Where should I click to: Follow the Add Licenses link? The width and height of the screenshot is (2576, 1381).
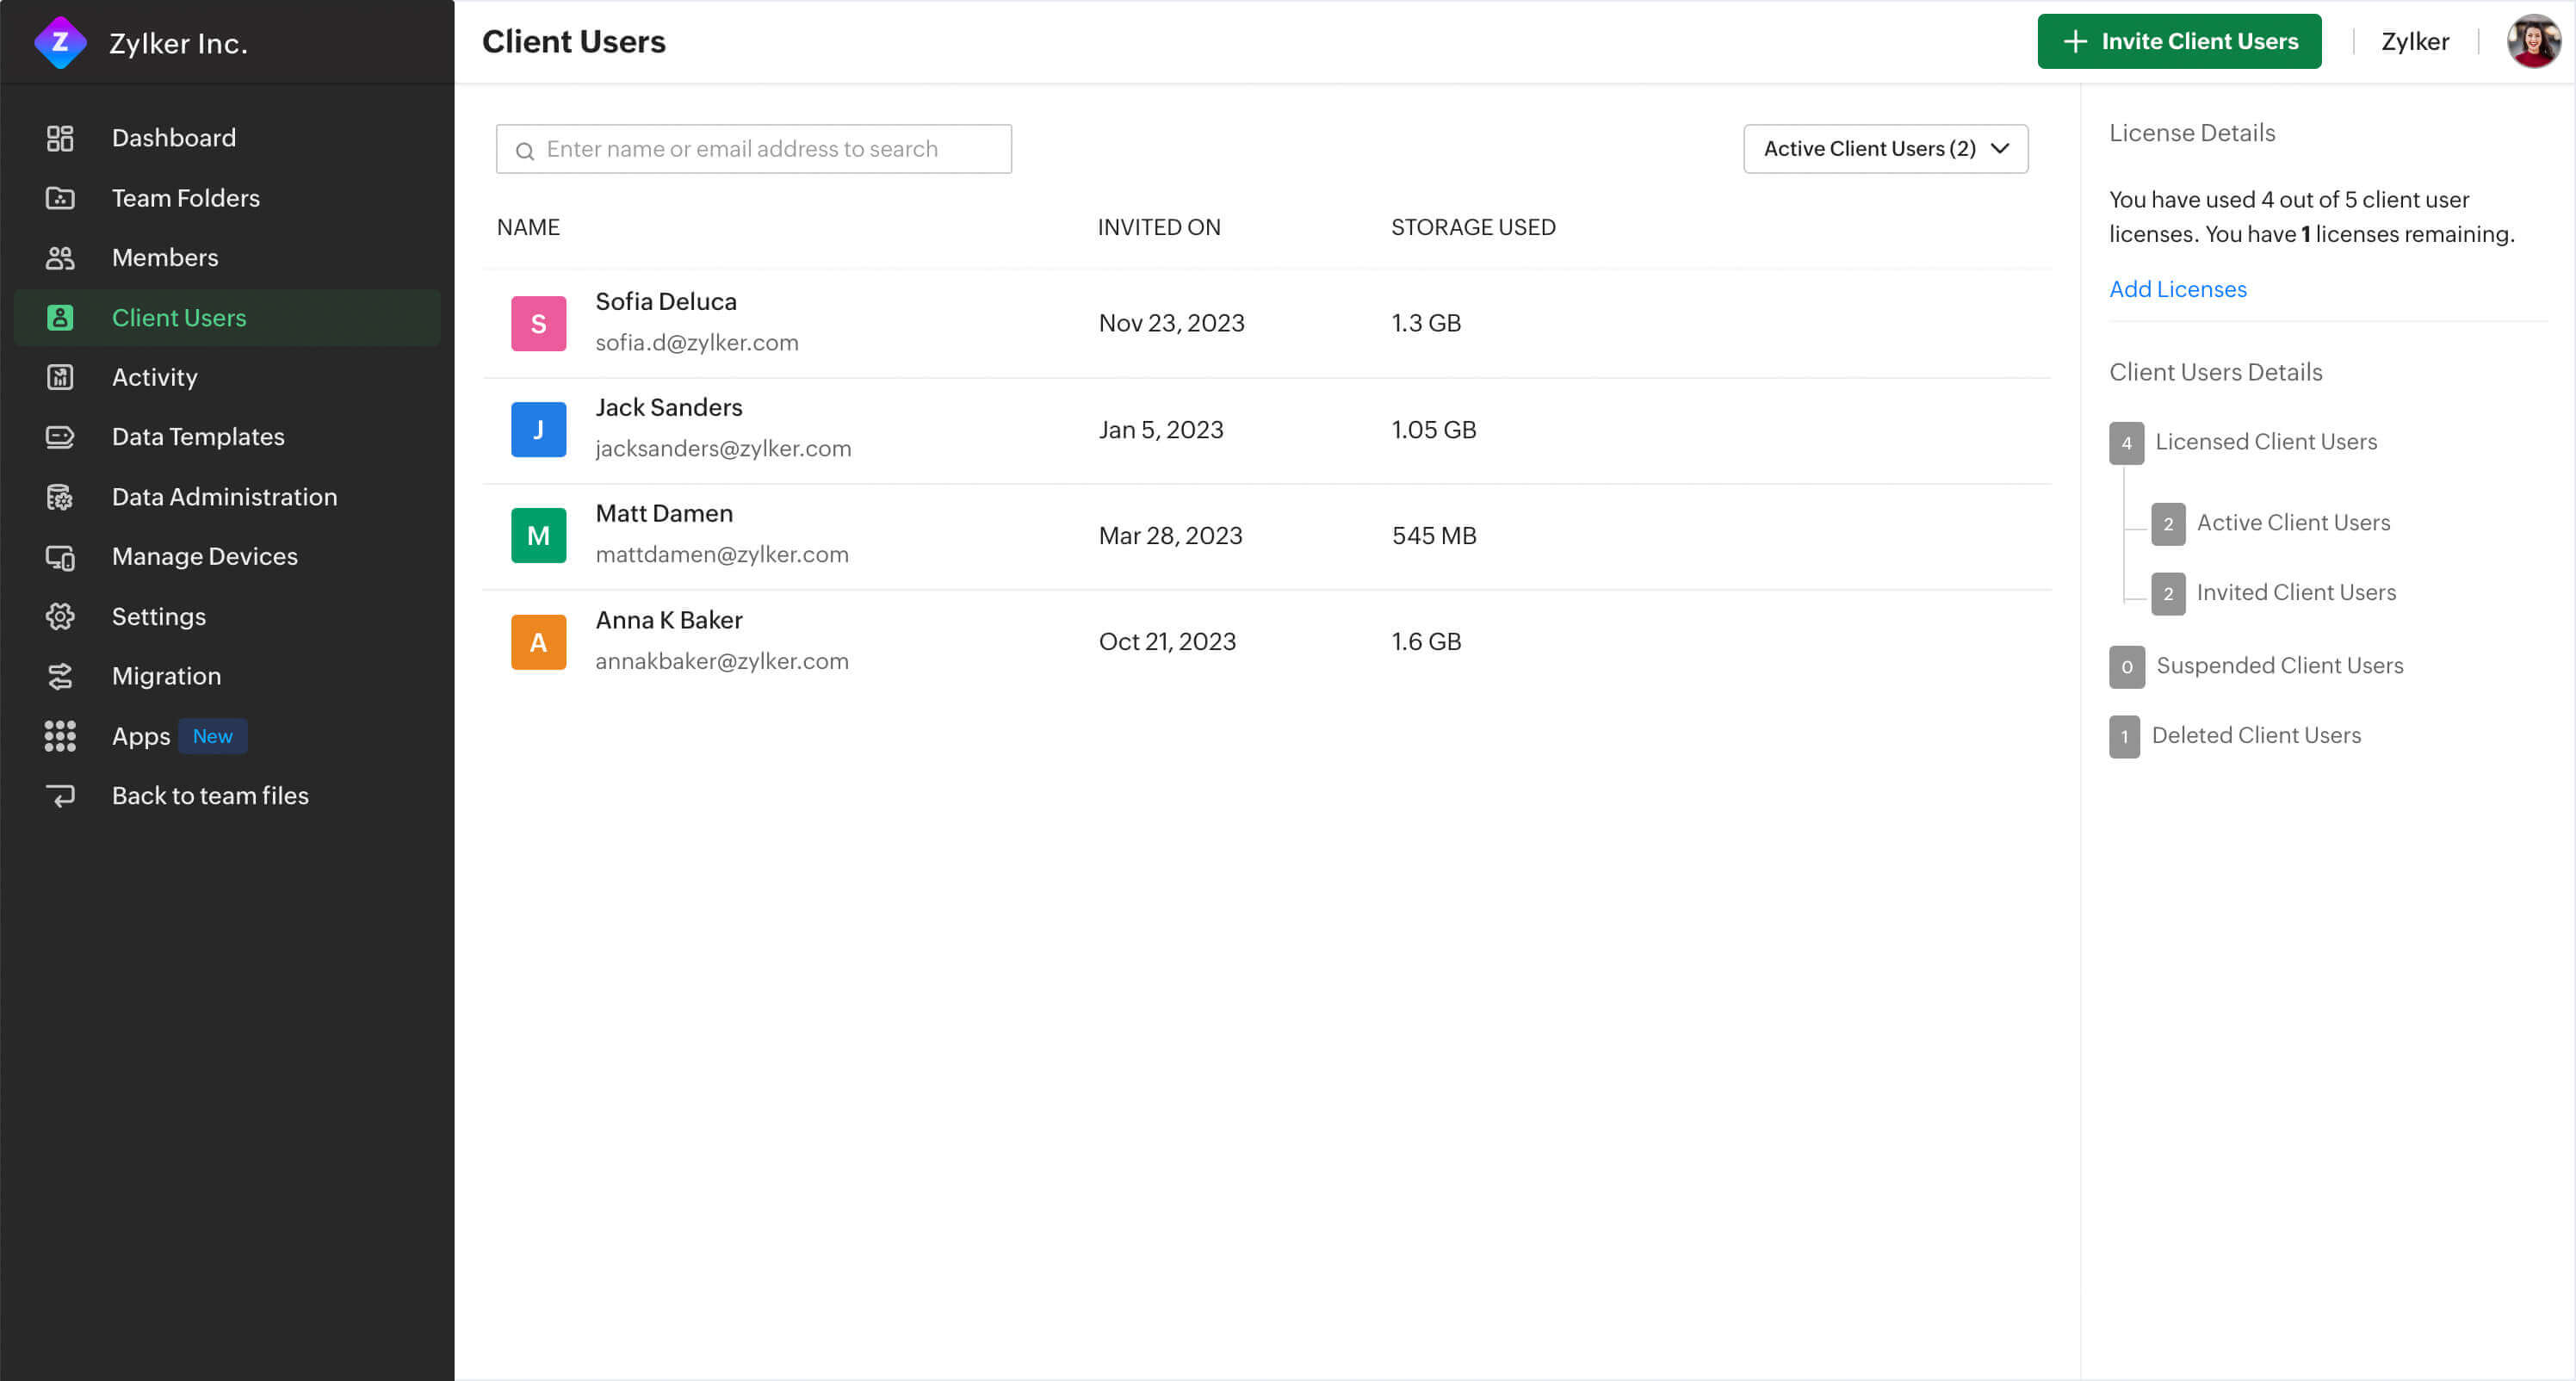(x=2177, y=289)
